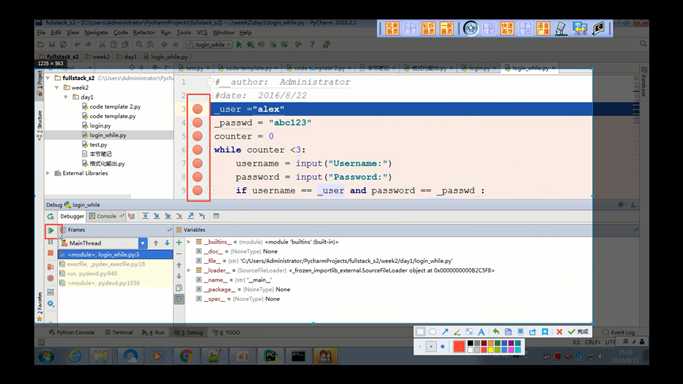Undo last screenshot annotation
This screenshot has height=384, width=683.
[x=496, y=332]
